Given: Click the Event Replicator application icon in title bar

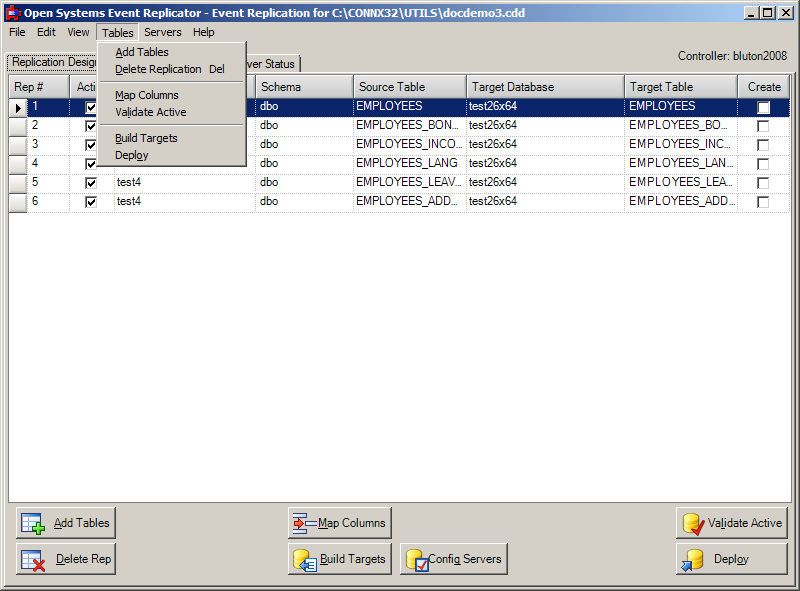Looking at the screenshot, I should point(10,11).
